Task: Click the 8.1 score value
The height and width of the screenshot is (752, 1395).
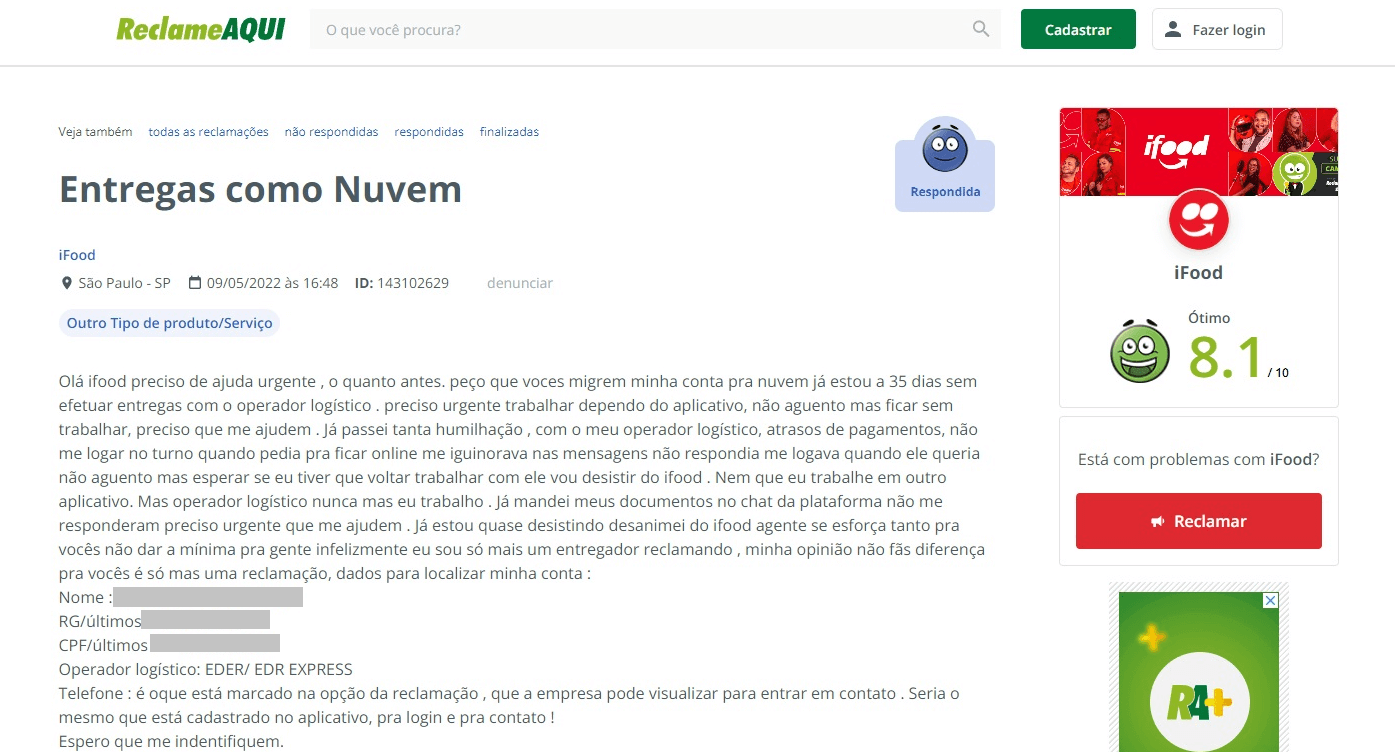Action: click(1226, 357)
